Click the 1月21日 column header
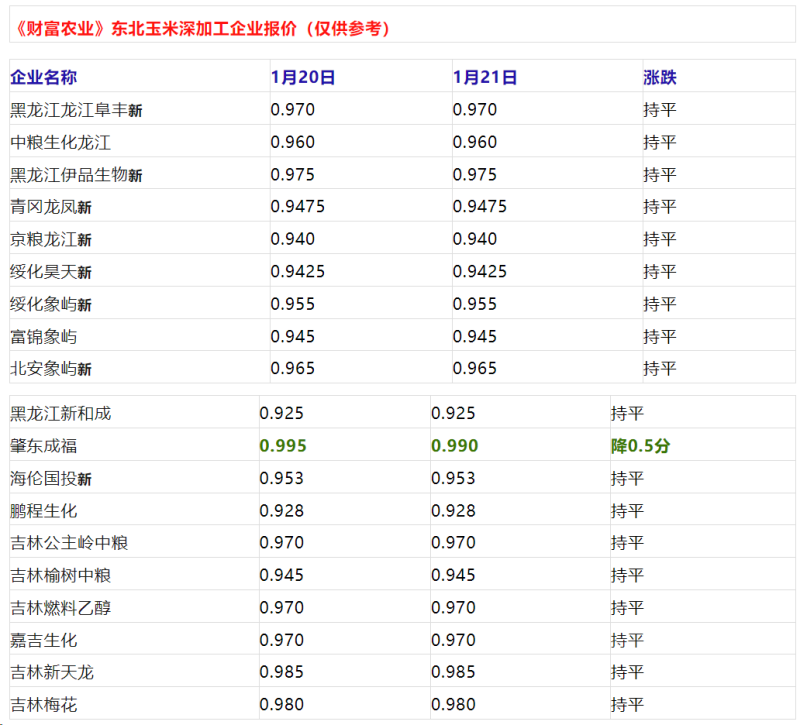This screenshot has width=800, height=725. click(485, 77)
